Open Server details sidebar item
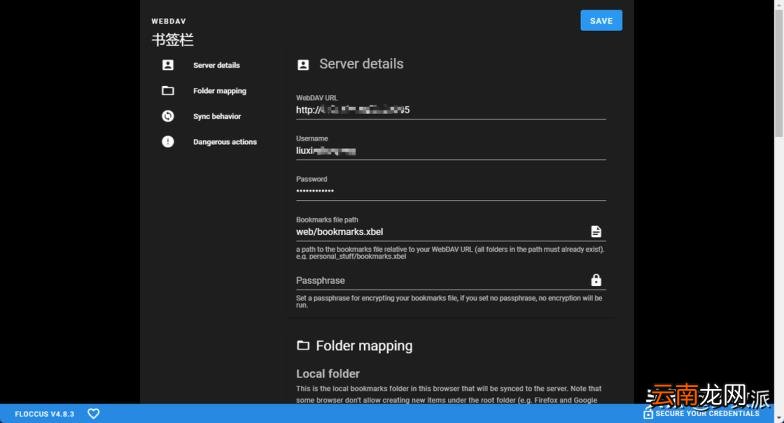Image resolution: width=784 pixels, height=423 pixels. pyautogui.click(x=216, y=65)
